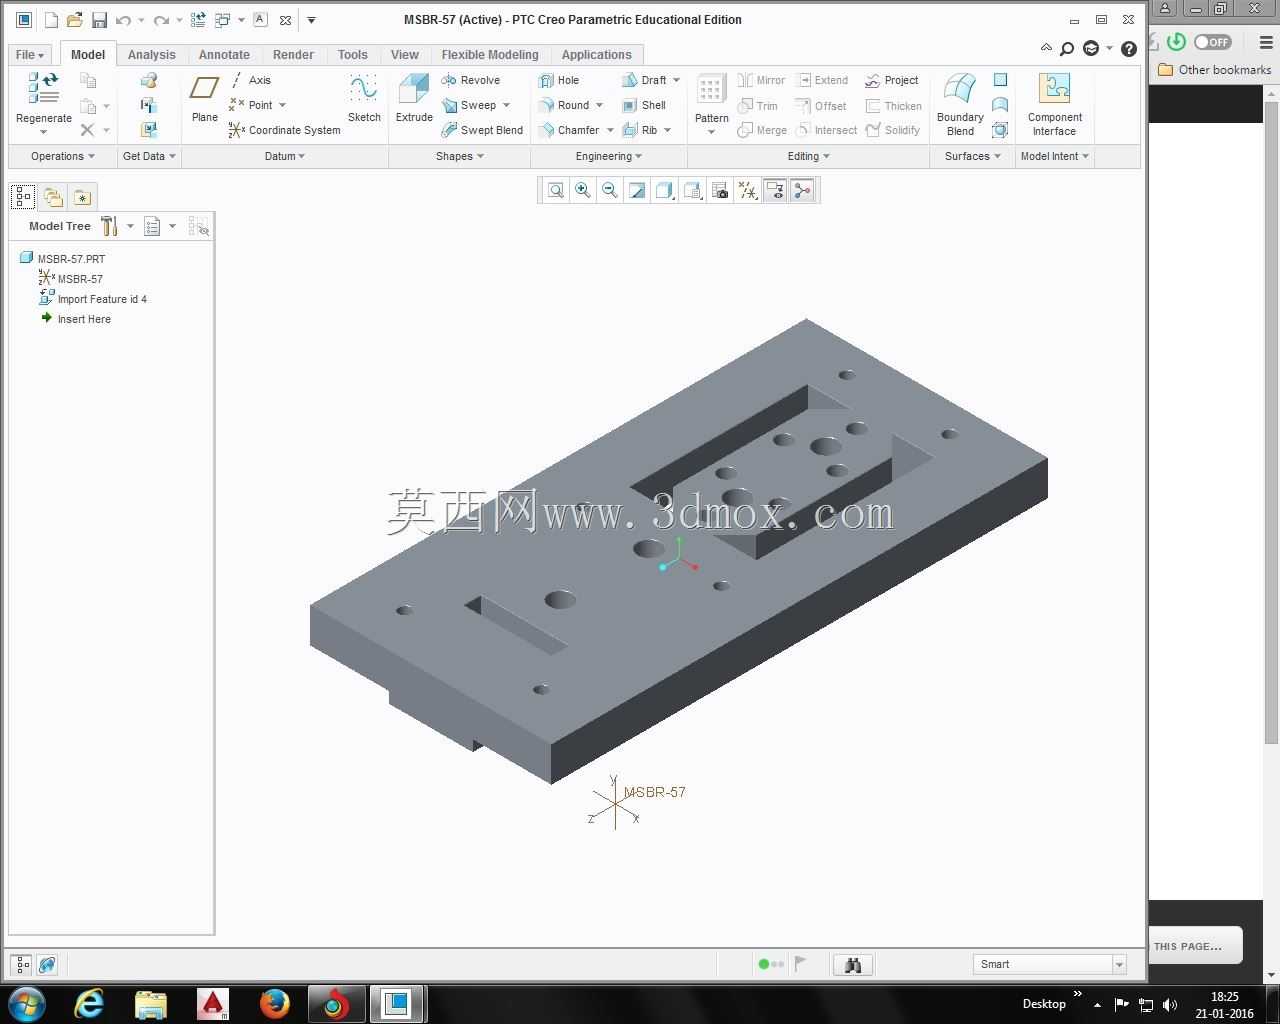This screenshot has height=1024, width=1280.
Task: Open a file from the quick access toolbar
Action: point(74,20)
